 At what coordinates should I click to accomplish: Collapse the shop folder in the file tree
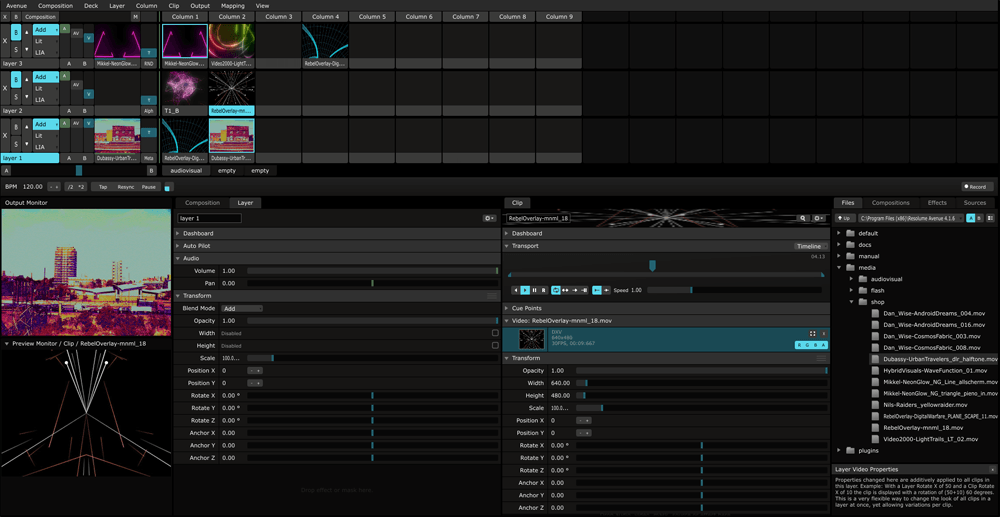tap(852, 302)
